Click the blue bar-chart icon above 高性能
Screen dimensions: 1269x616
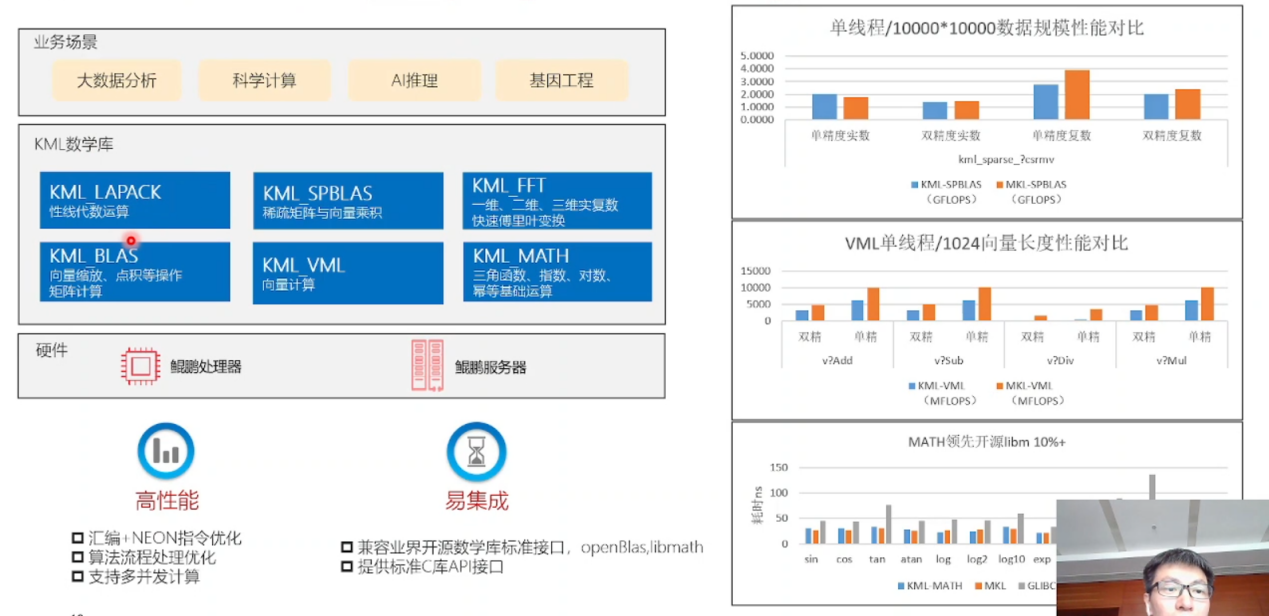point(166,451)
